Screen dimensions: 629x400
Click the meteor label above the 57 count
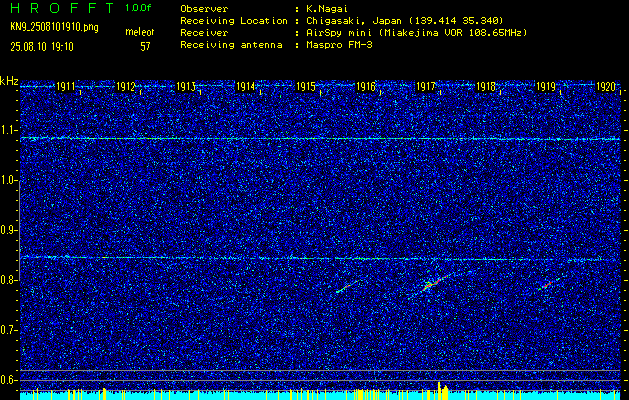(x=139, y=32)
